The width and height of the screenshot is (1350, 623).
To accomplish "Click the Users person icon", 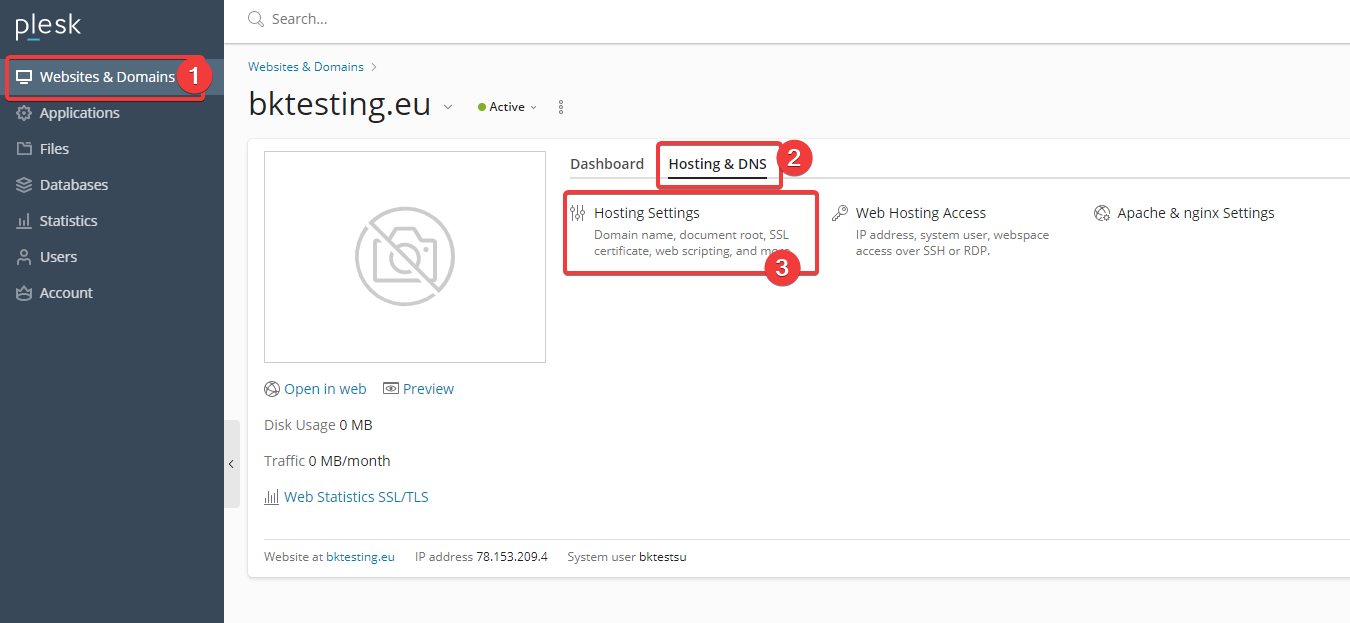I will point(24,257).
